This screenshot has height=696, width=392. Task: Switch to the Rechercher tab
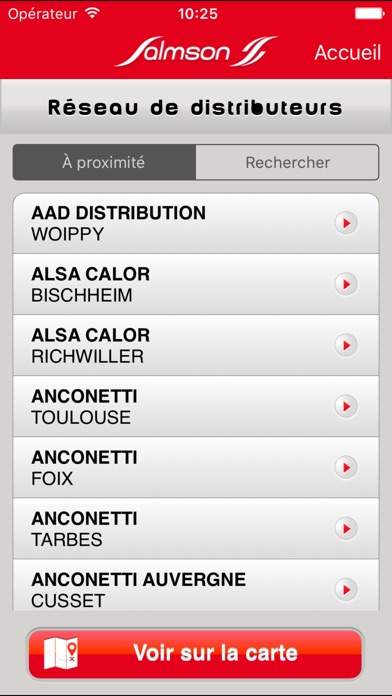click(x=287, y=162)
